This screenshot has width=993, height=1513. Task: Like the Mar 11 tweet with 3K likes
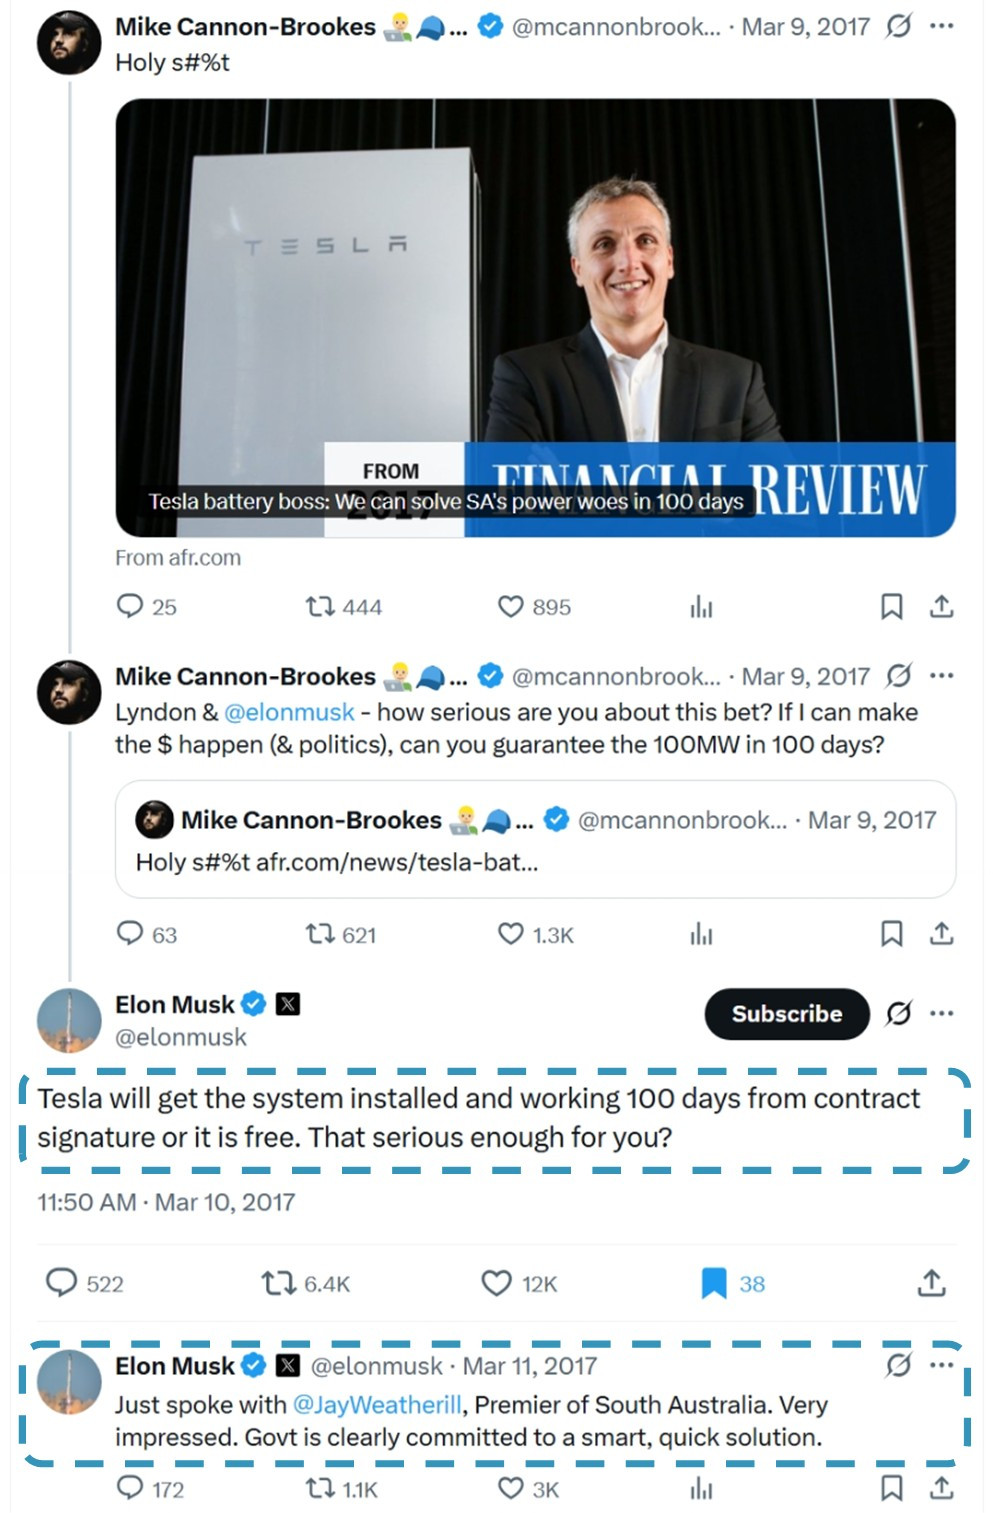tap(510, 1488)
